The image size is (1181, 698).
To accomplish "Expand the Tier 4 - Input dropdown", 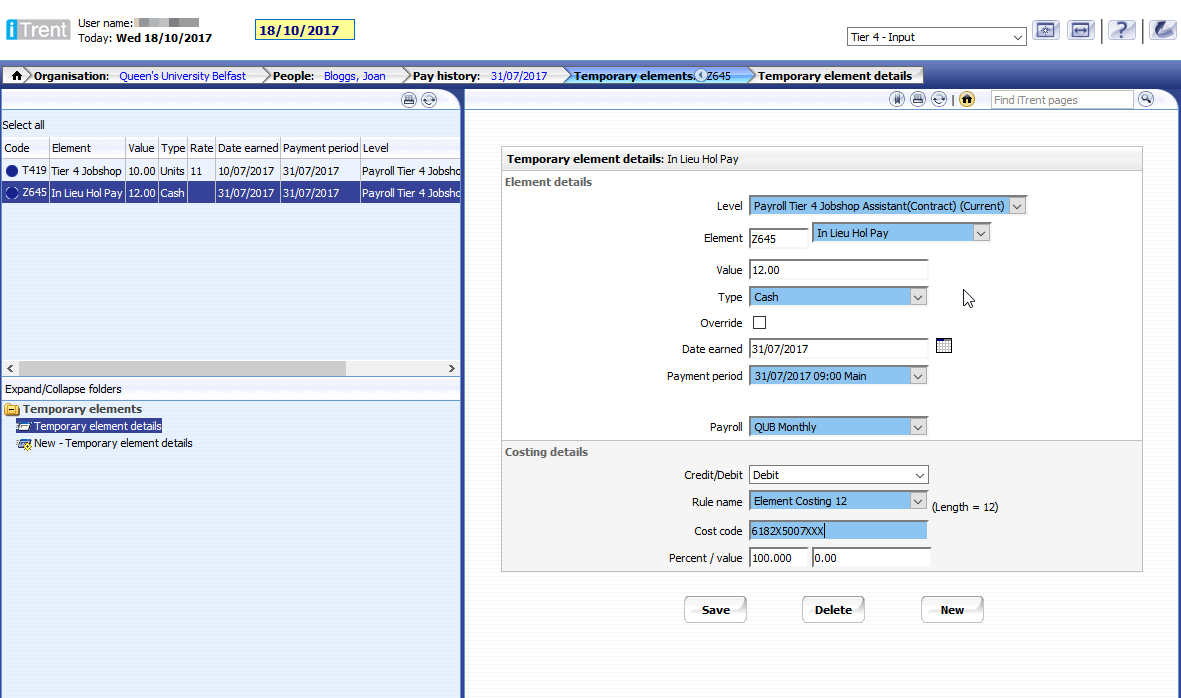I will [936, 37].
